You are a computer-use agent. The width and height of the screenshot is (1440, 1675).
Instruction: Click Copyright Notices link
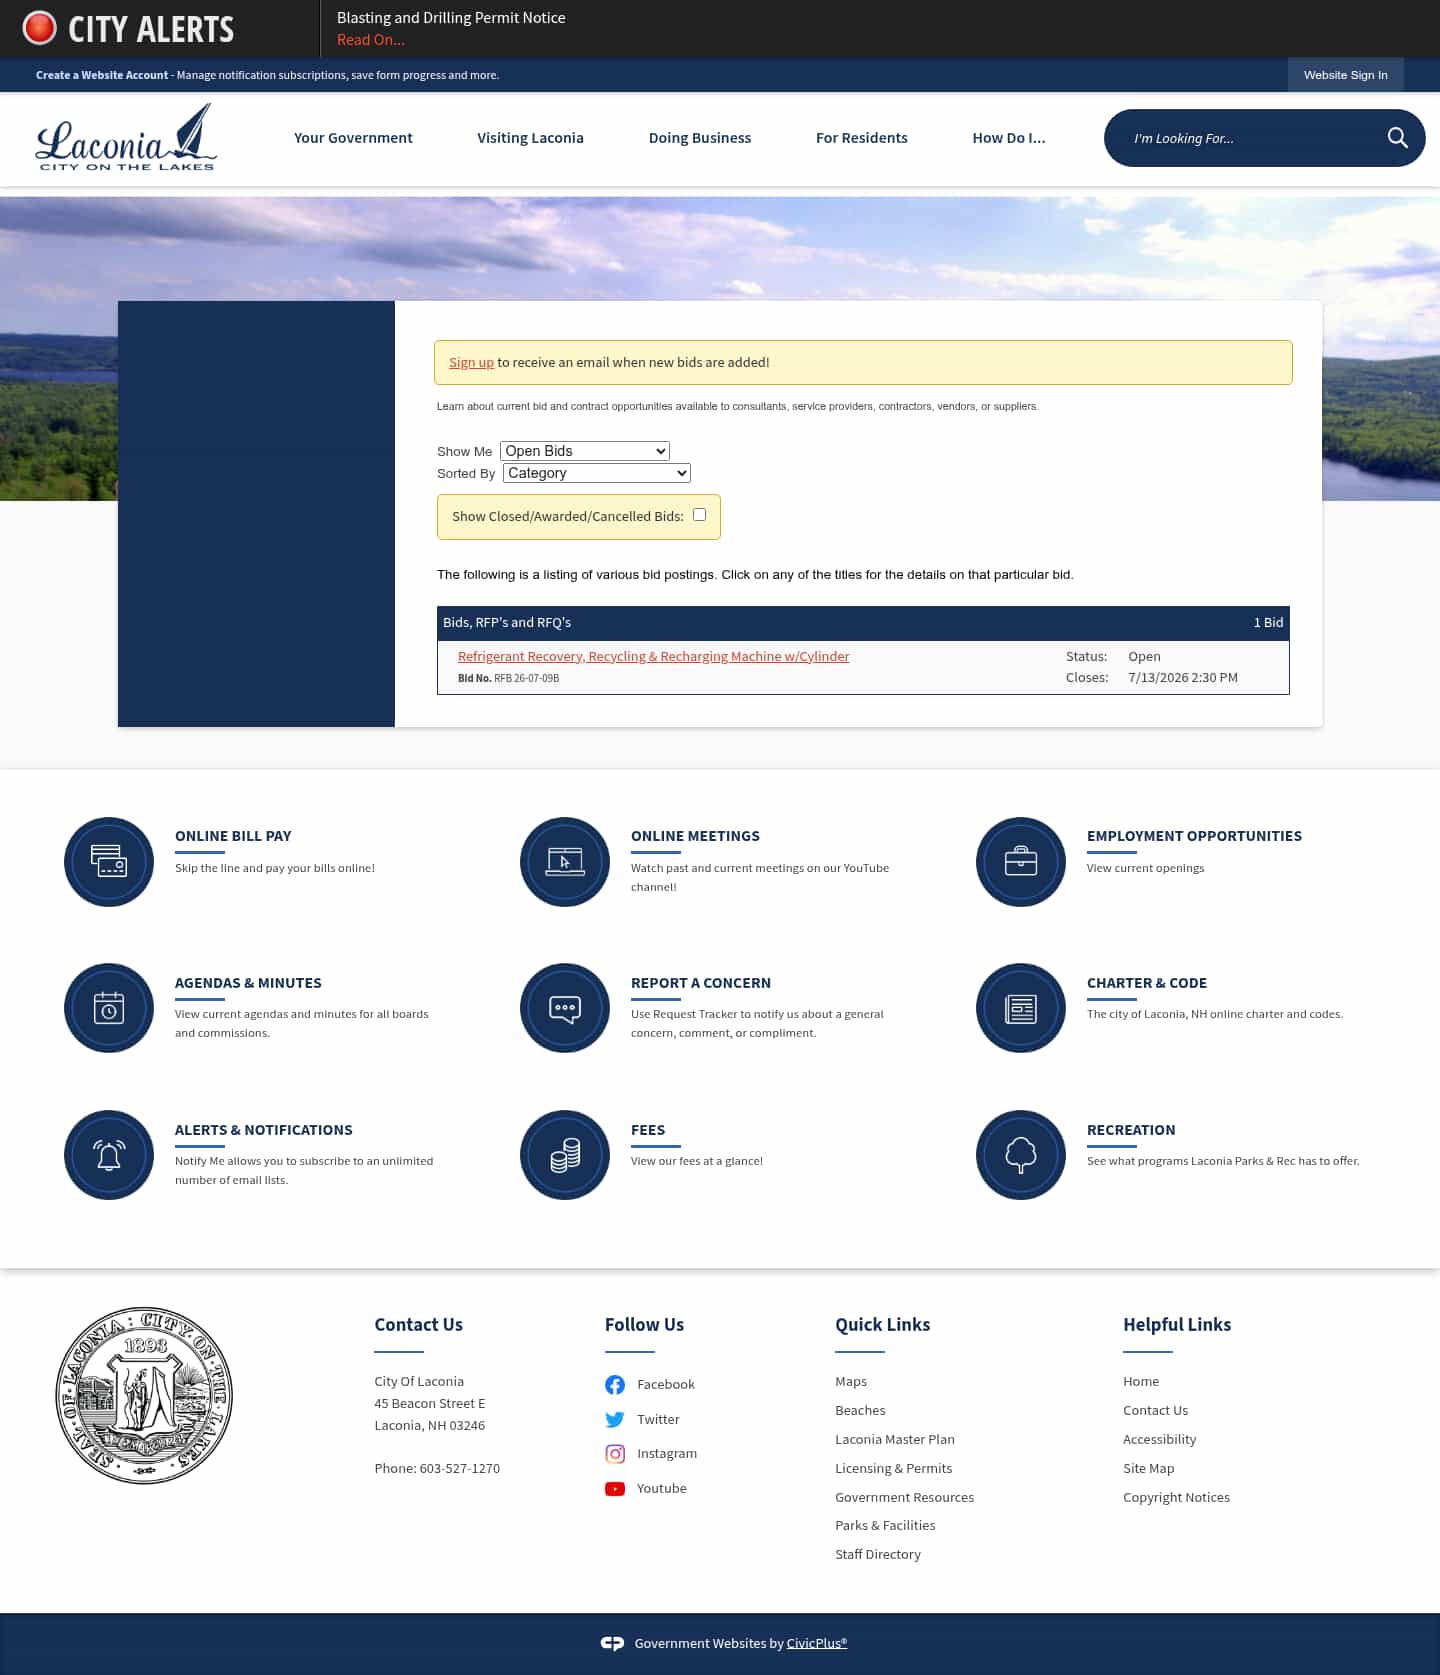(1176, 1498)
